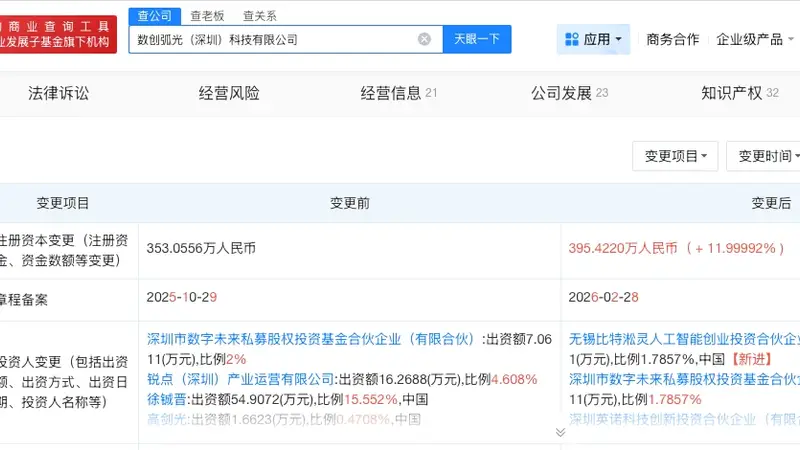800x450 pixels.
Task: Open 高剑光 shareholder link
Action: click(166, 419)
